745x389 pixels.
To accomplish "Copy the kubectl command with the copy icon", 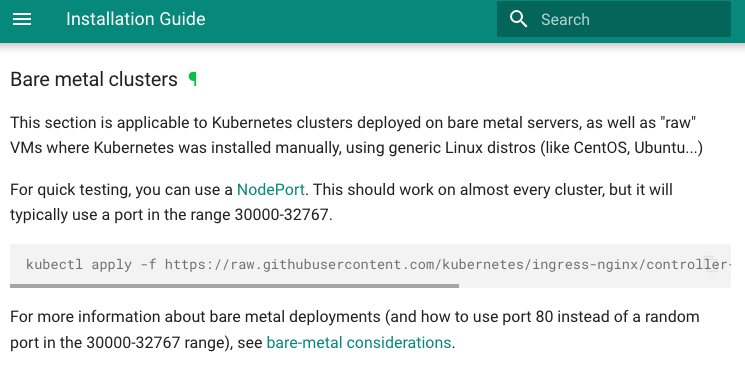I will click(710, 264).
